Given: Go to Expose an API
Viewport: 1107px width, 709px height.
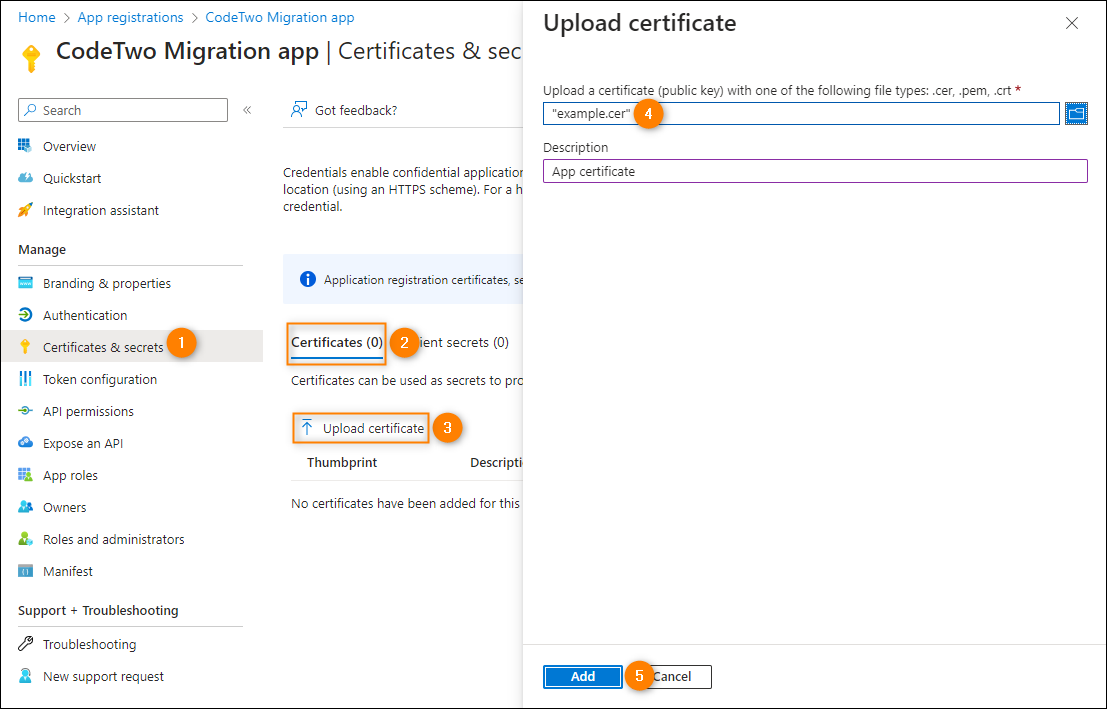Looking at the screenshot, I should [x=83, y=443].
